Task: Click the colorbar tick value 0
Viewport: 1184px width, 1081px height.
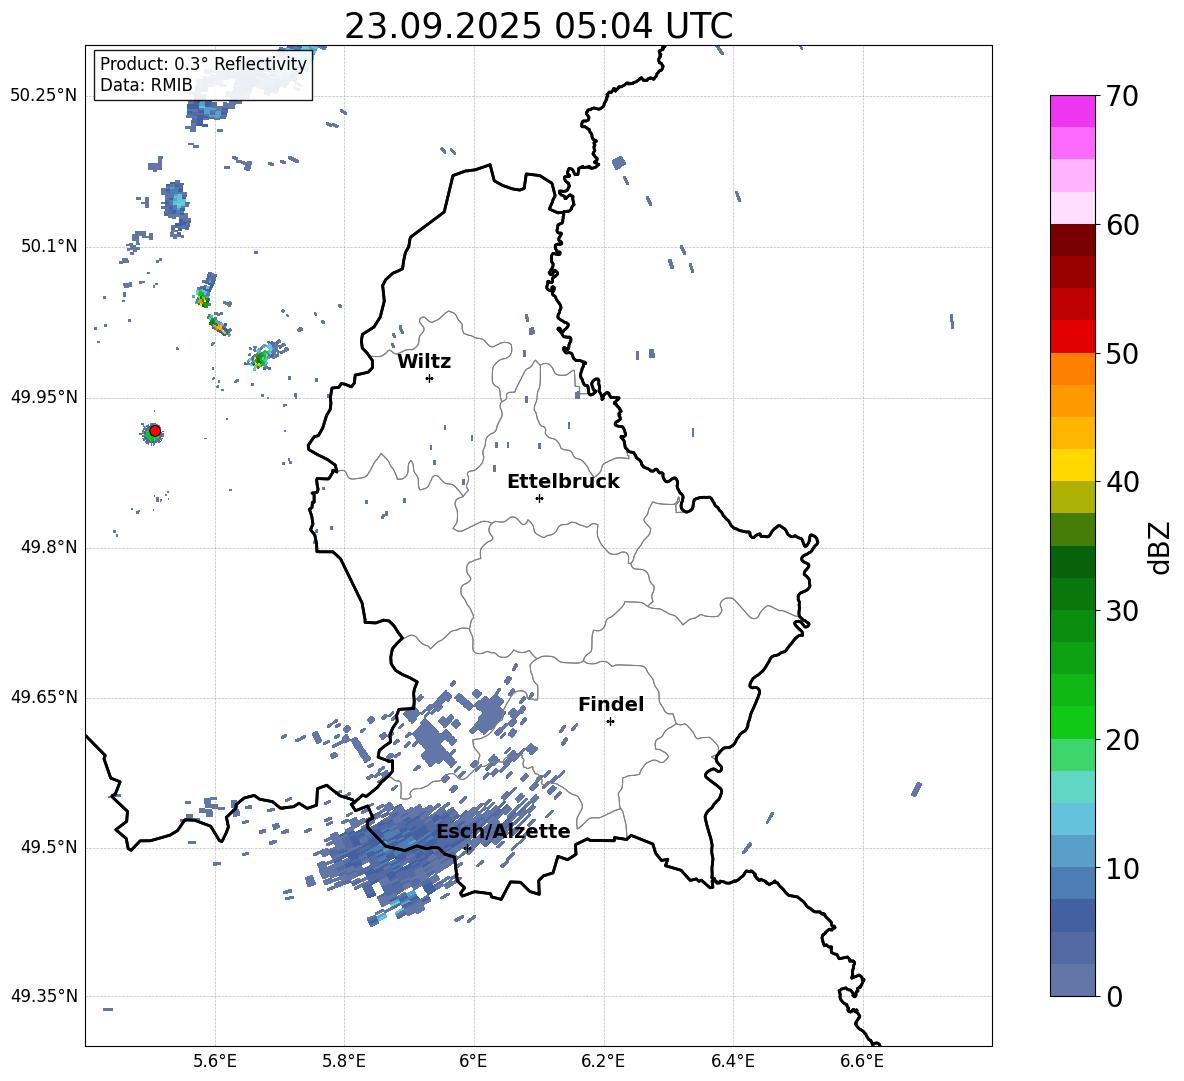Action: pyautogui.click(x=1115, y=996)
